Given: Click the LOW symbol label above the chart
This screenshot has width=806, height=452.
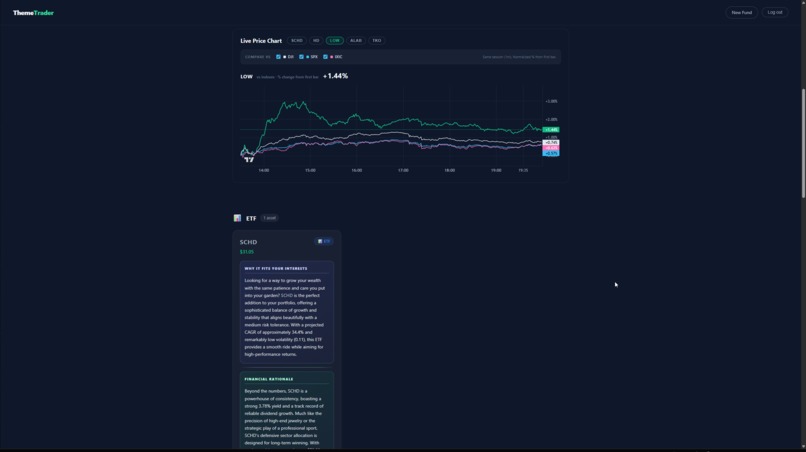Looking at the screenshot, I should [x=246, y=77].
